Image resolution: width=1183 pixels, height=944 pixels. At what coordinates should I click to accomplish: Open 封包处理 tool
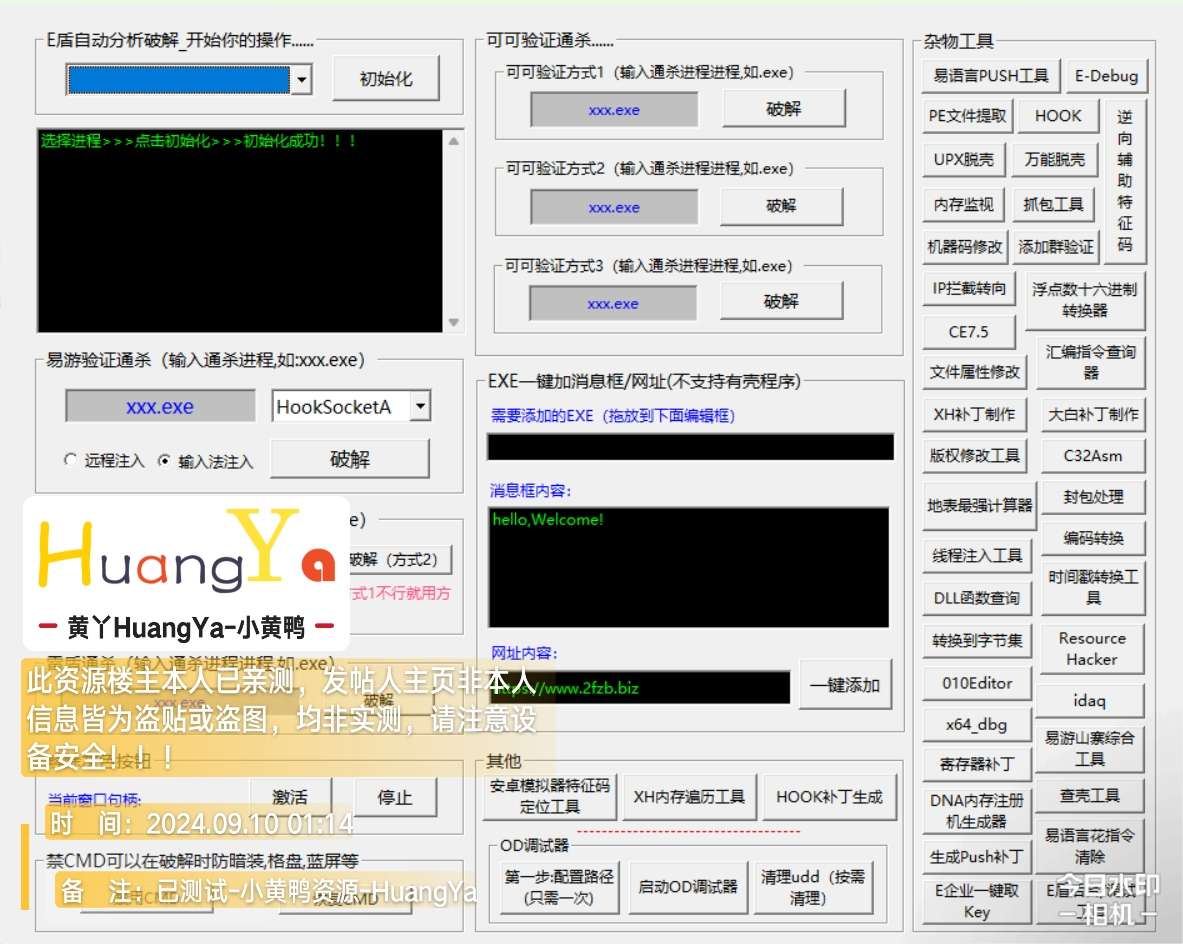1093,497
